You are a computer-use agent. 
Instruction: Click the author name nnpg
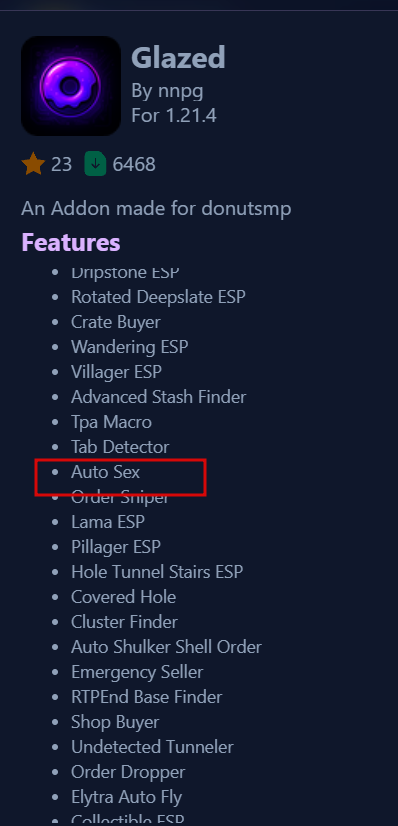pyautogui.click(x=181, y=91)
